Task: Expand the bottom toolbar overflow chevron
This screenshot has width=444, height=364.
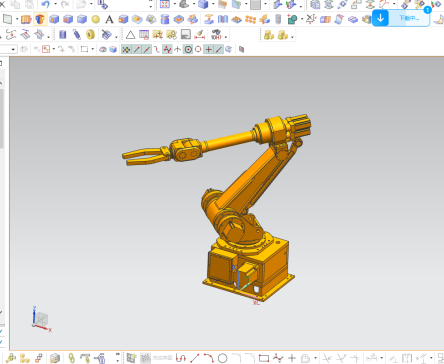Action: click(118, 357)
